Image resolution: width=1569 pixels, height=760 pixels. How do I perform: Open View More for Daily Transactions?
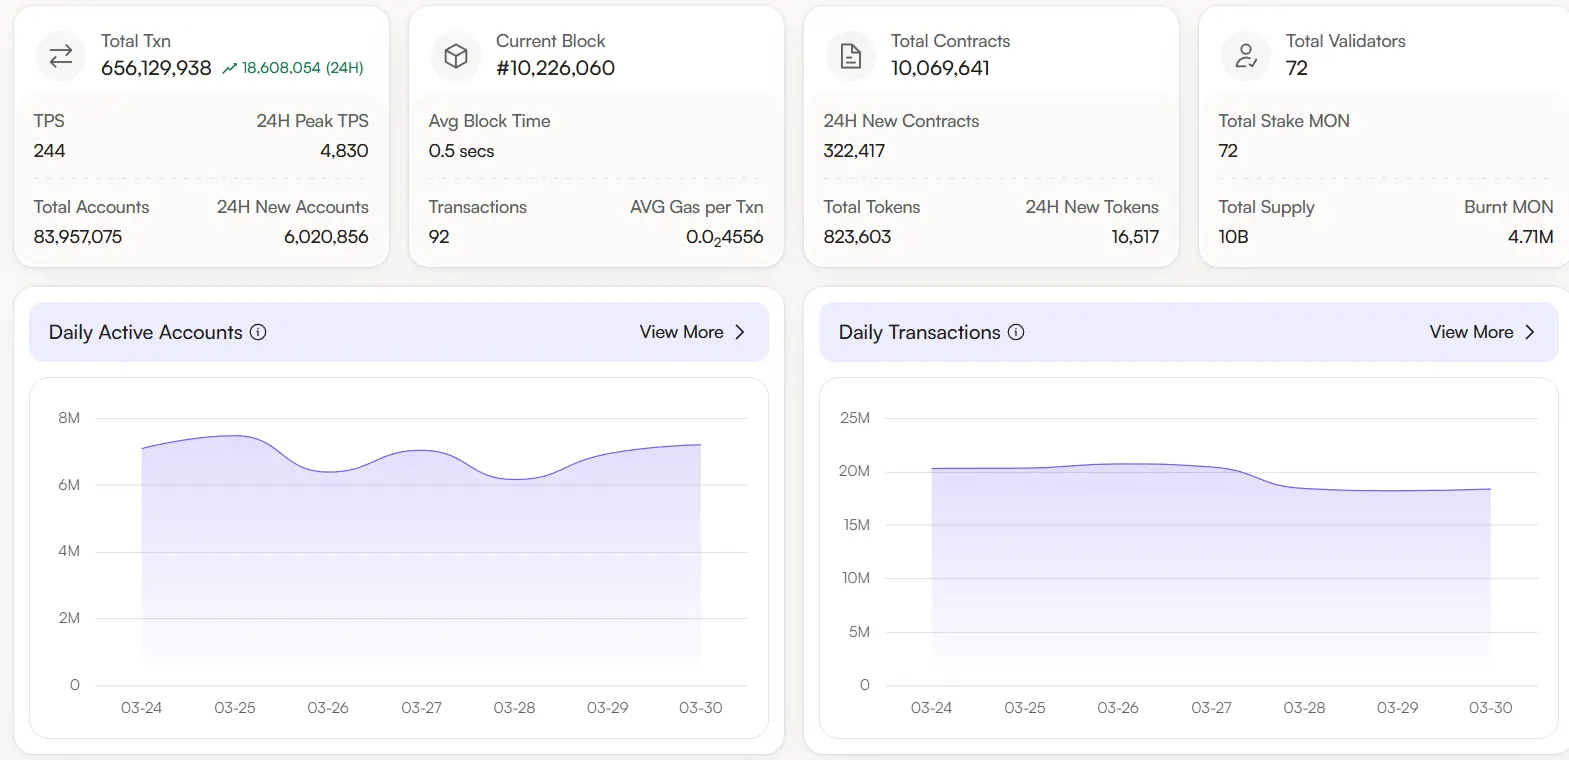click(x=1471, y=332)
